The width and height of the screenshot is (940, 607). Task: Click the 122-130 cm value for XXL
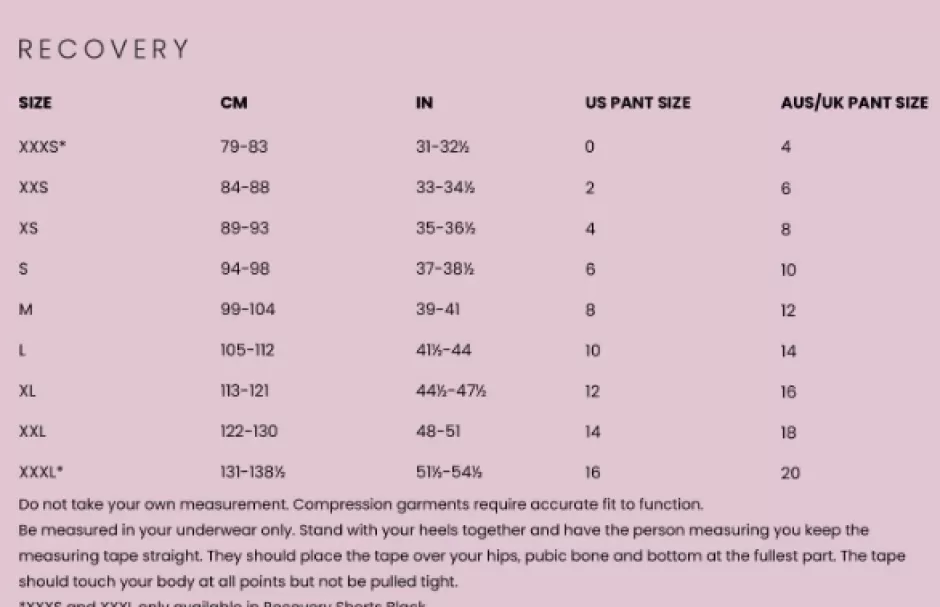click(x=249, y=432)
